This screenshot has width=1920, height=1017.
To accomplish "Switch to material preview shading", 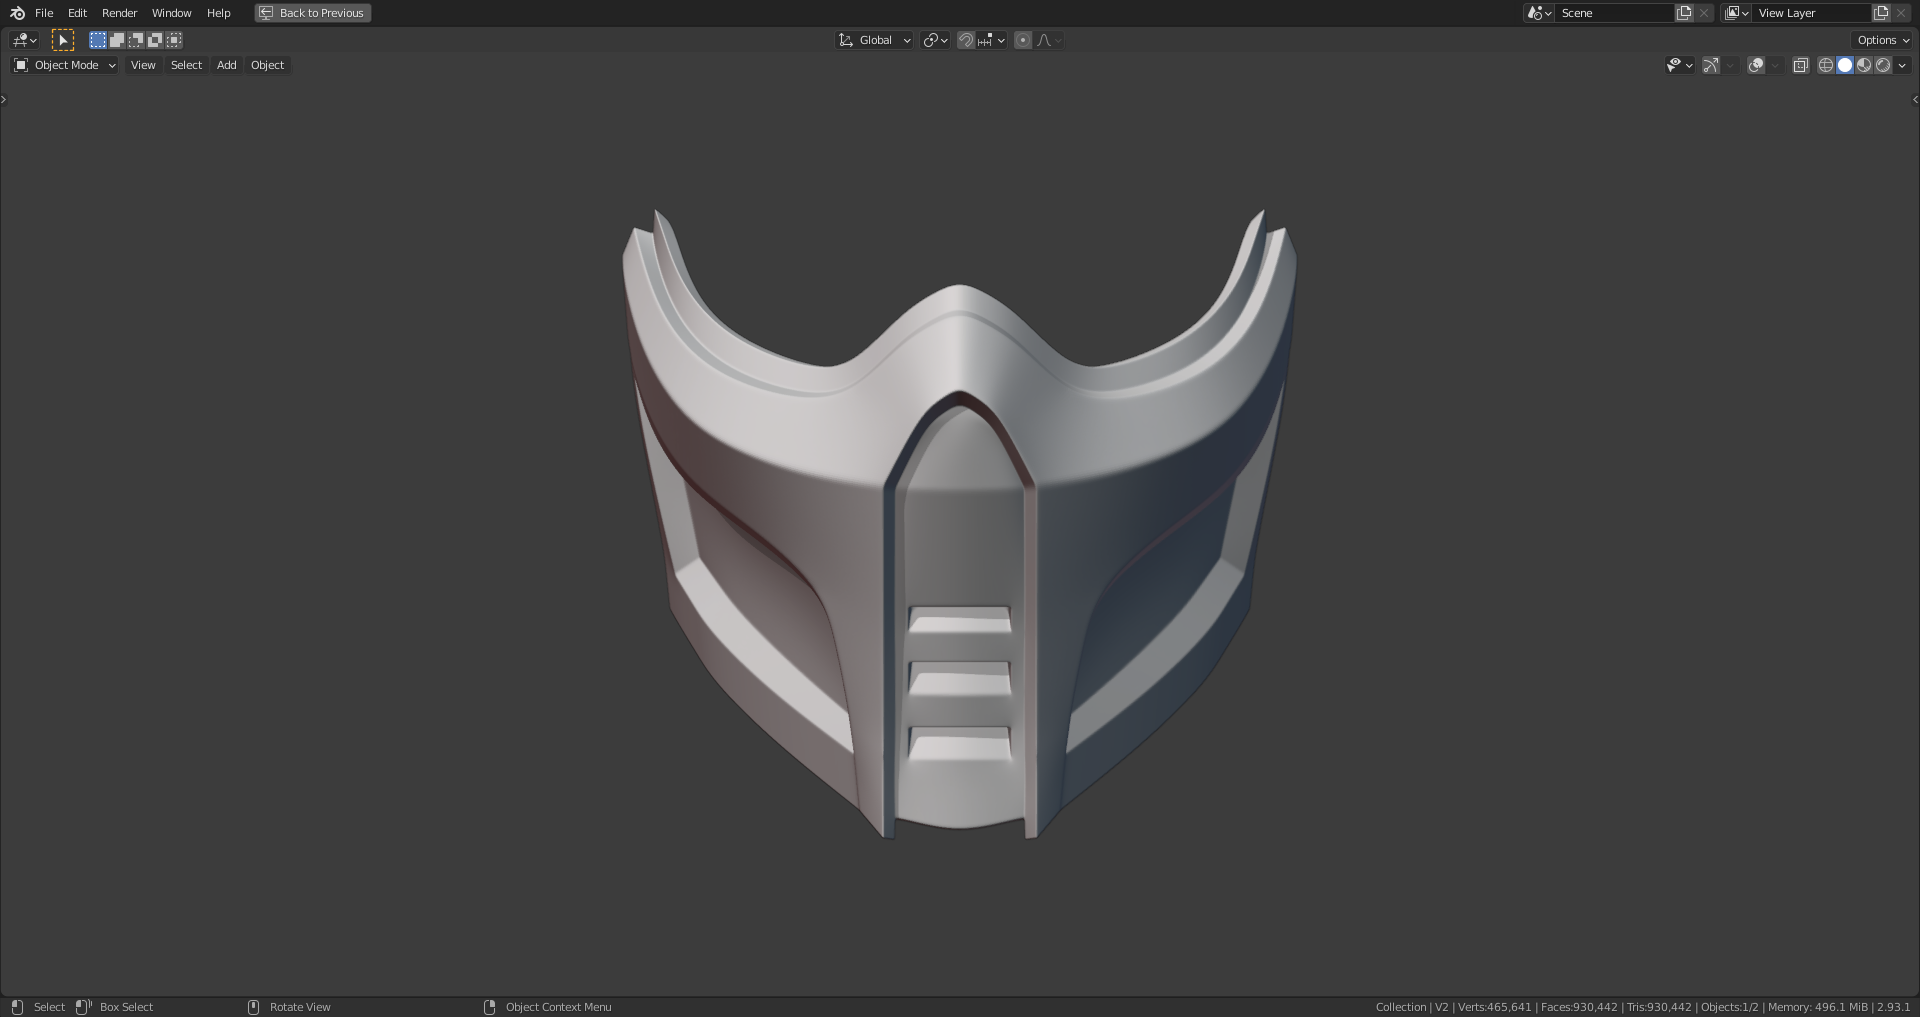I will [x=1864, y=65].
